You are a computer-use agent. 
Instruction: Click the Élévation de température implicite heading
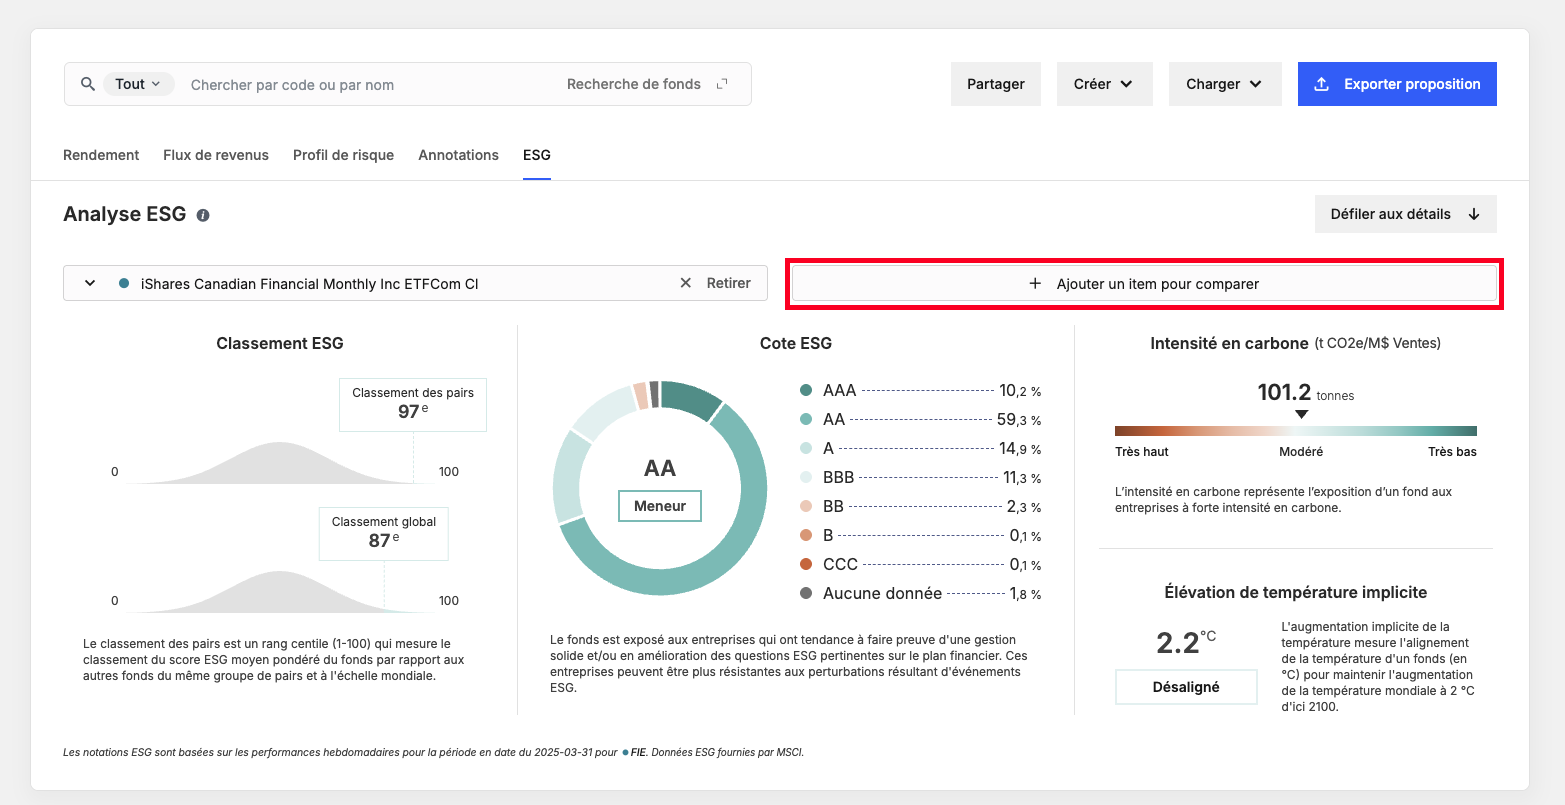[1296, 592]
